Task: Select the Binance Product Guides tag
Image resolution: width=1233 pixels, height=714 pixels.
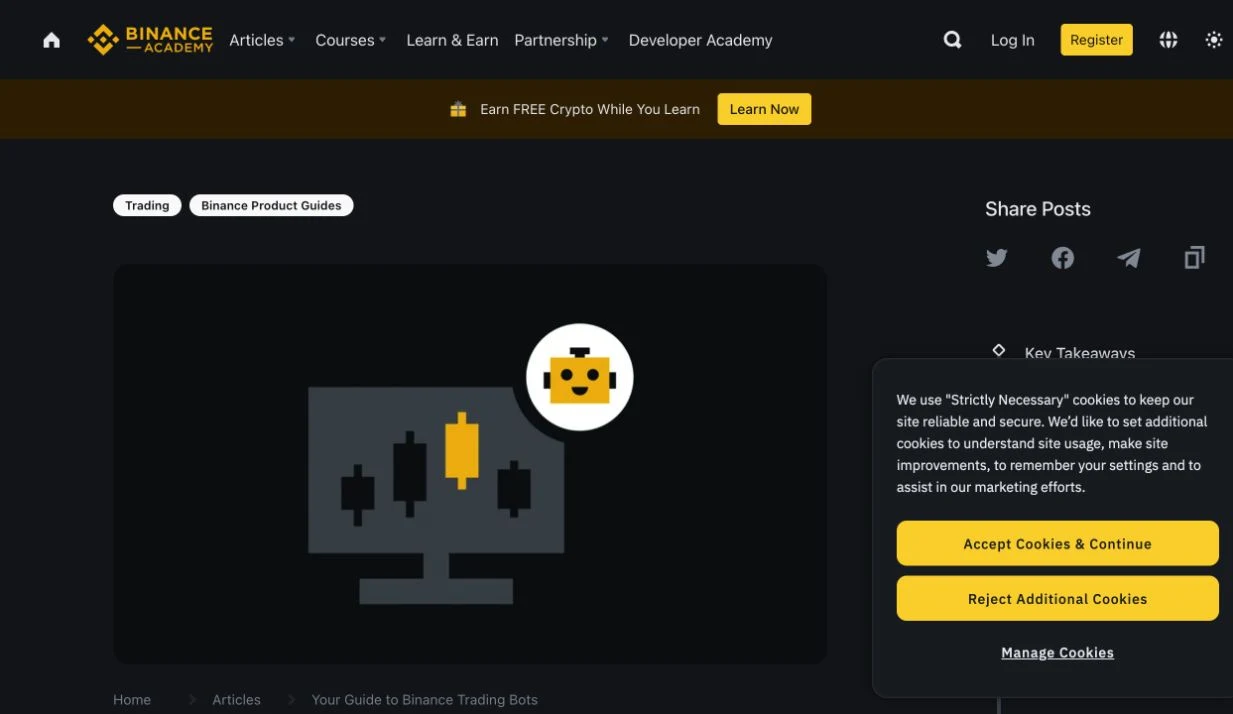Action: pos(271,205)
